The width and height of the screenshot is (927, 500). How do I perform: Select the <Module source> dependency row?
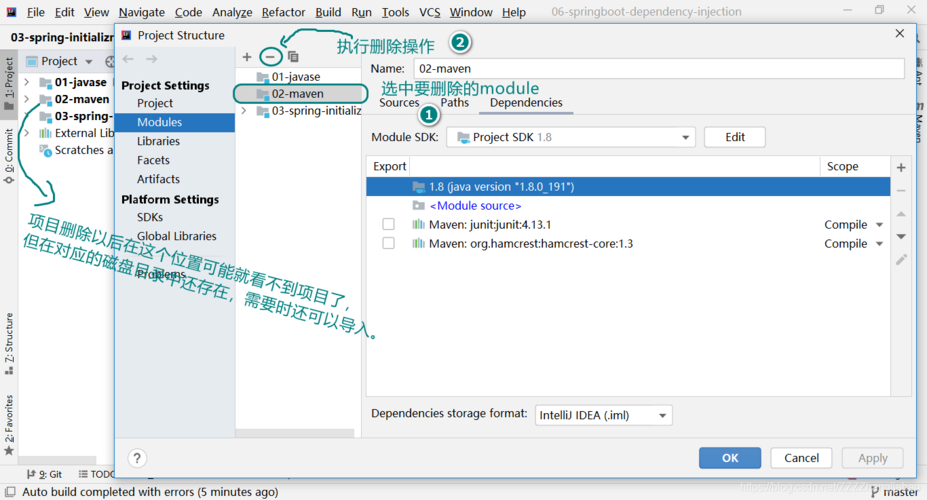[x=628, y=206]
